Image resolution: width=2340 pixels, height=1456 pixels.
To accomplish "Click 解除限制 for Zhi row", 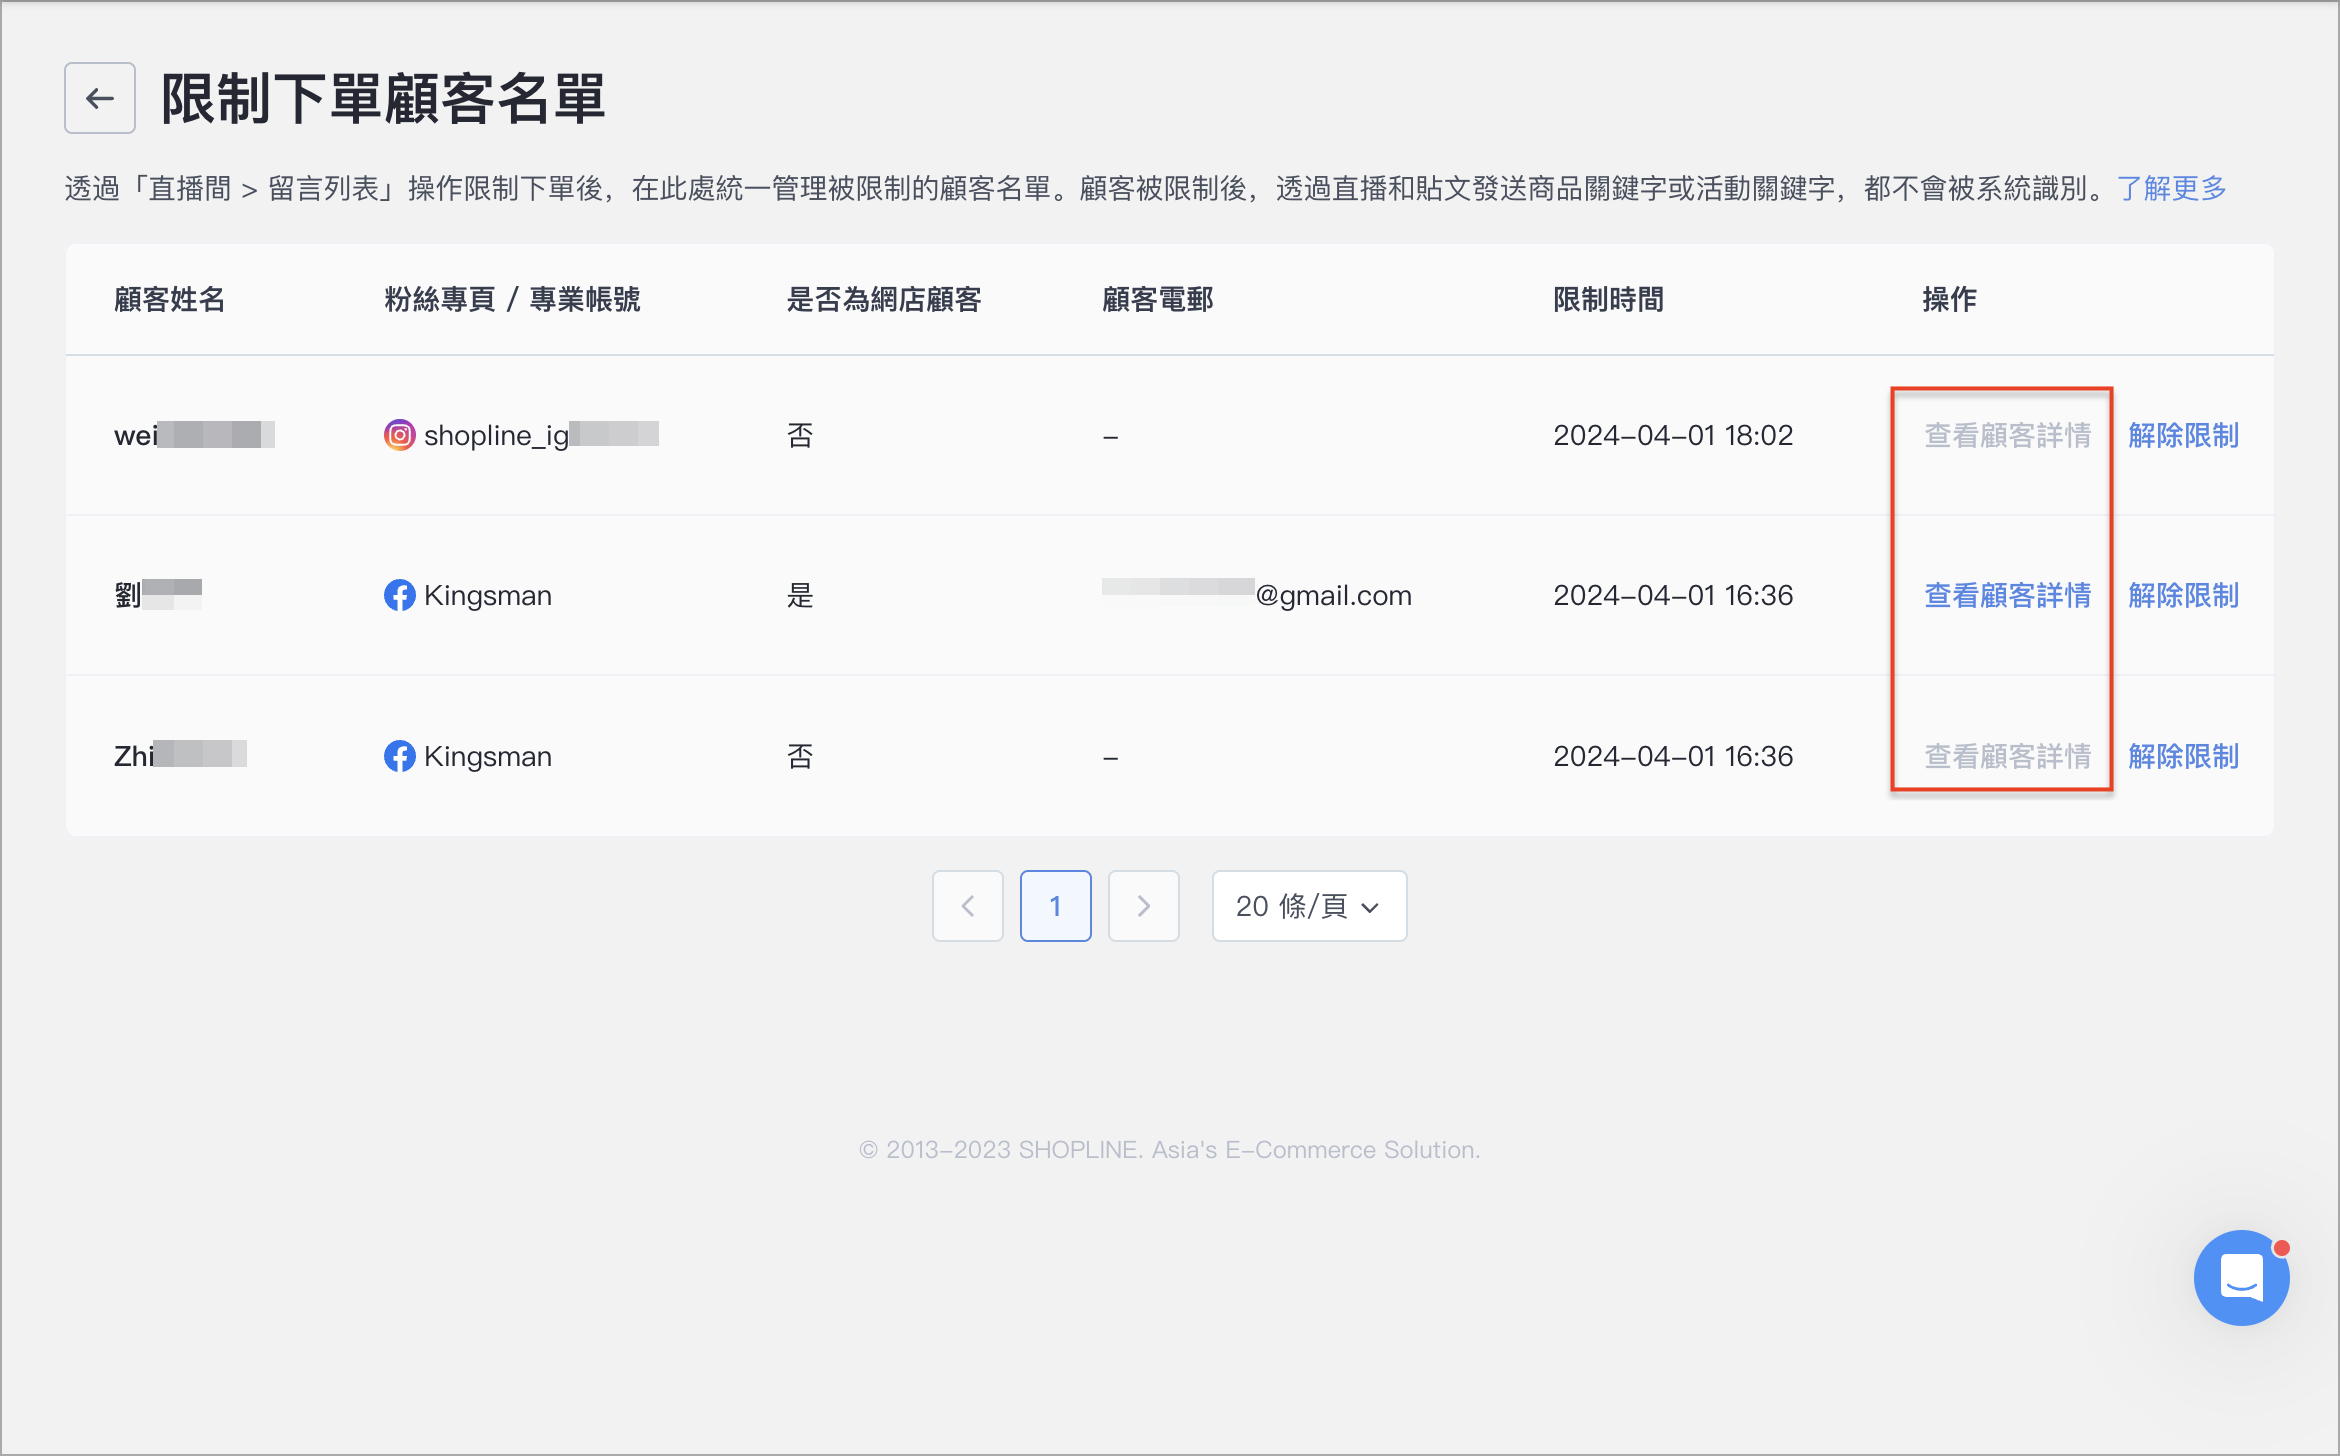I will pos(2184,756).
